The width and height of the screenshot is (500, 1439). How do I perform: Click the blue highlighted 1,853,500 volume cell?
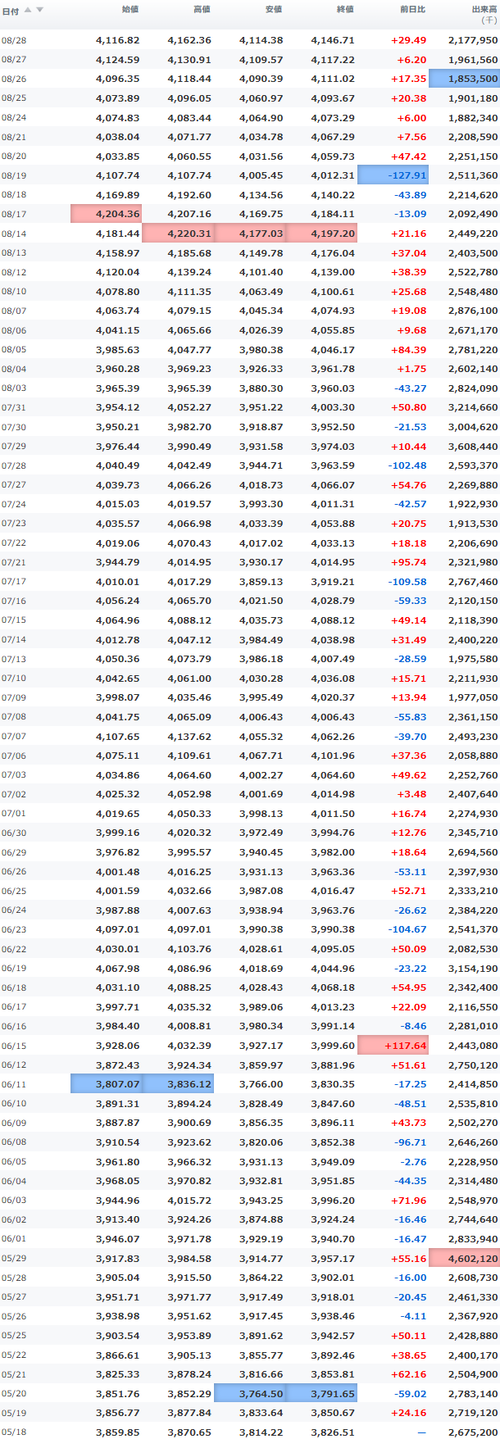[464, 79]
